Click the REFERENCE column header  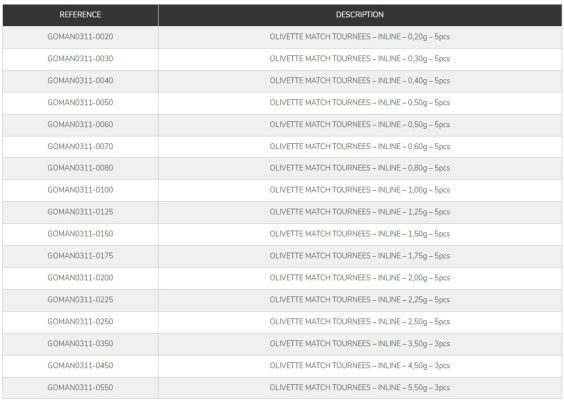pyautogui.click(x=80, y=15)
